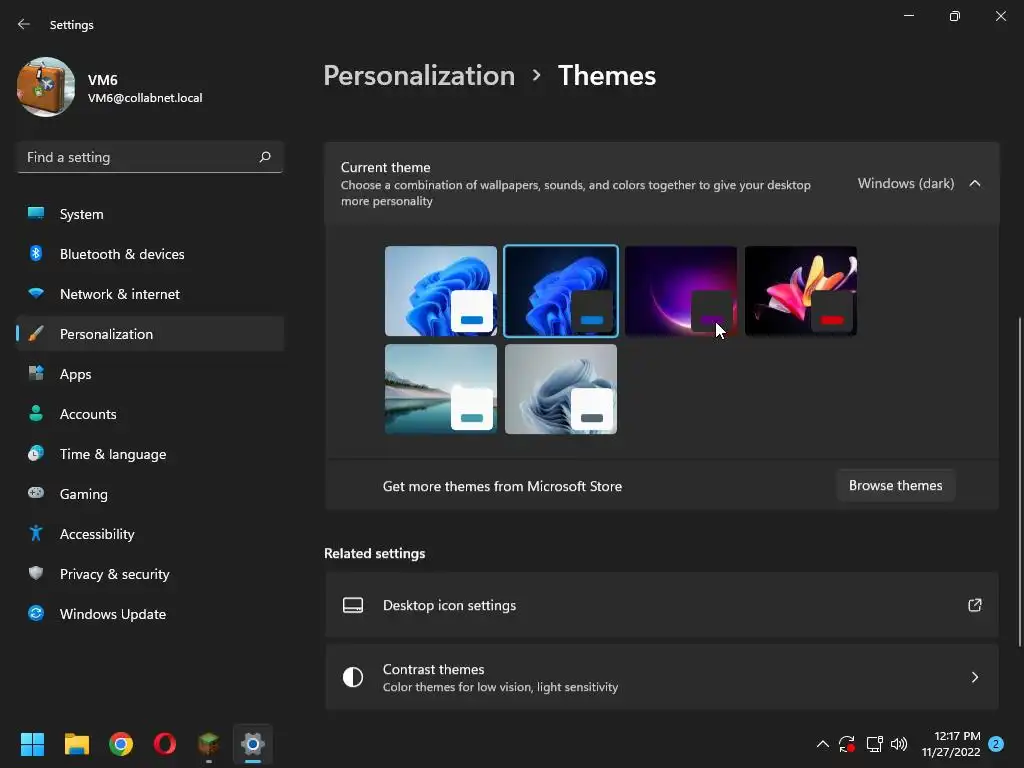Collapse the Current theme section chevron
Viewport: 1024px width, 768px height.
click(974, 184)
